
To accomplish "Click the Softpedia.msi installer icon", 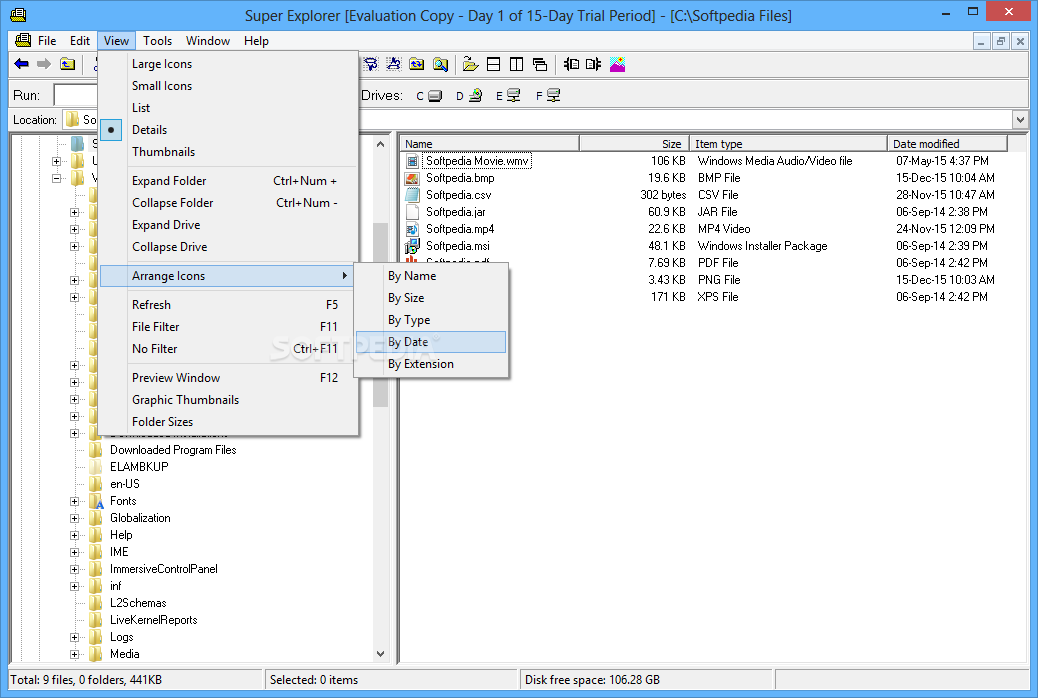I will 412,246.
